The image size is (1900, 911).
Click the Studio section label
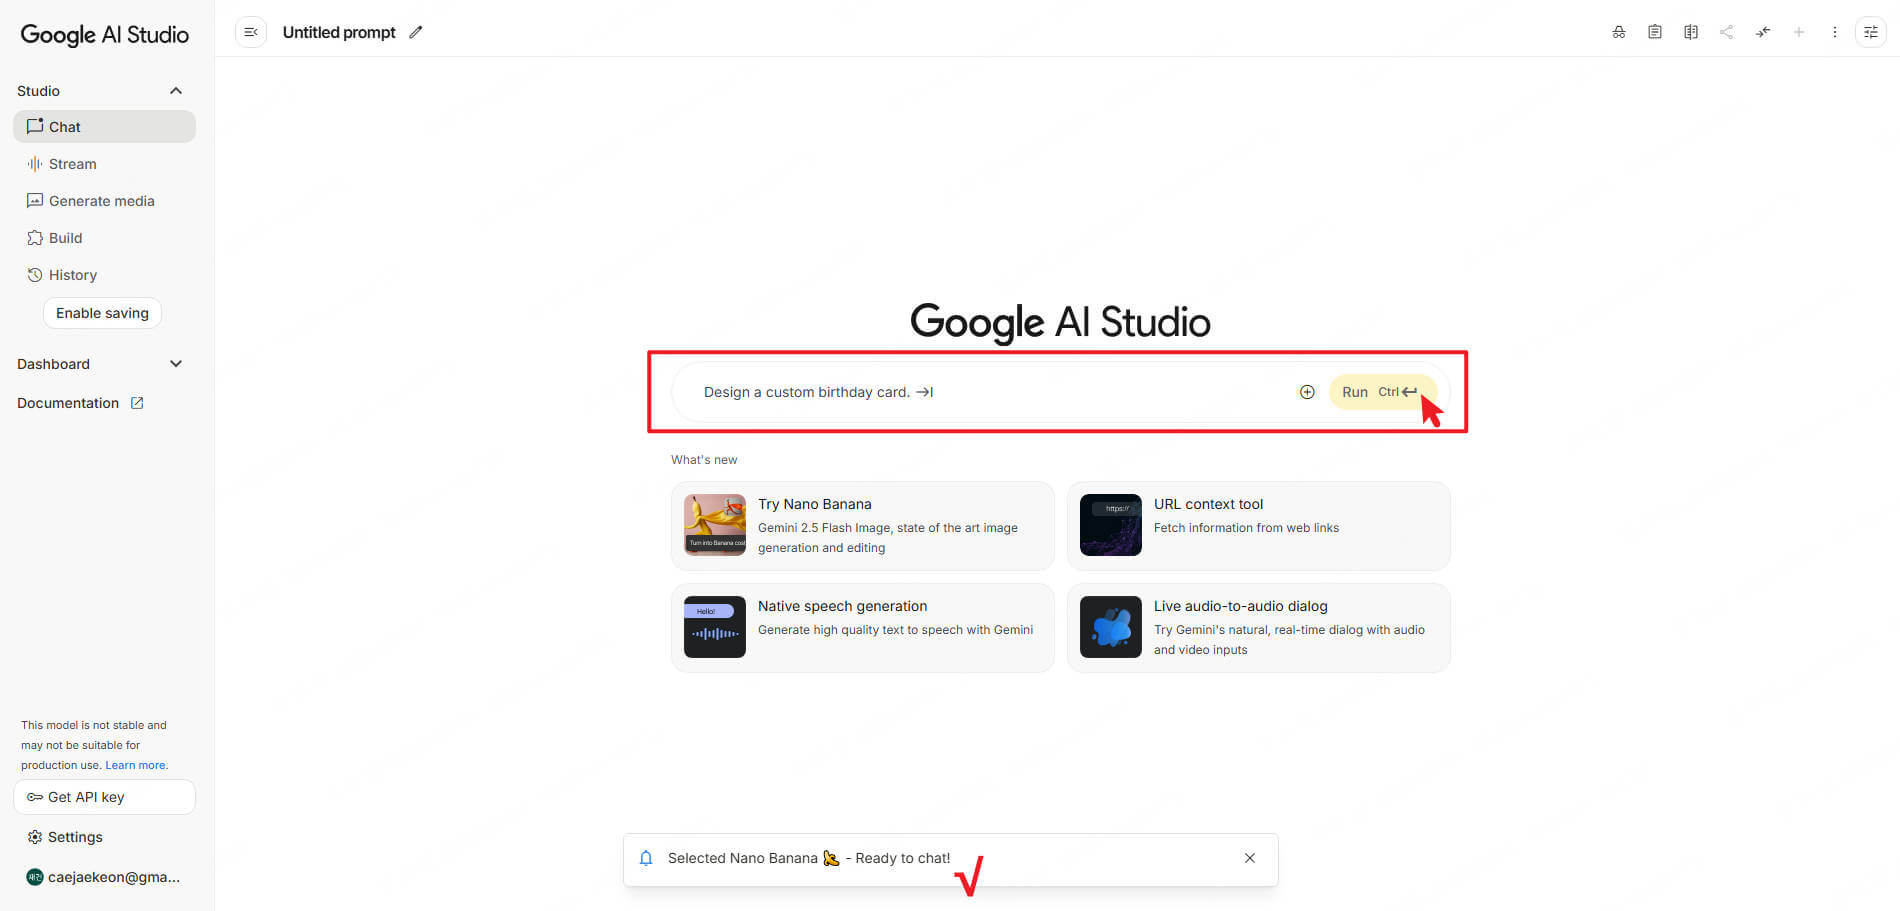point(38,91)
